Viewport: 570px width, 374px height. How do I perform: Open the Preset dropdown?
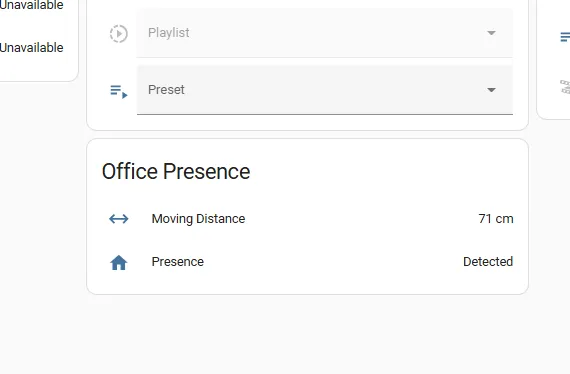click(325, 90)
